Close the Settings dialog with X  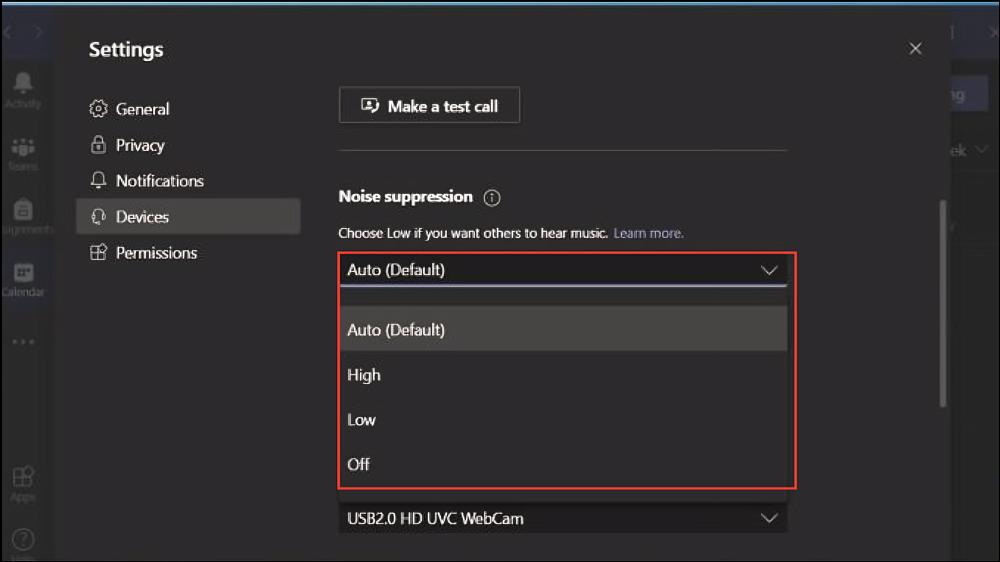pos(915,48)
